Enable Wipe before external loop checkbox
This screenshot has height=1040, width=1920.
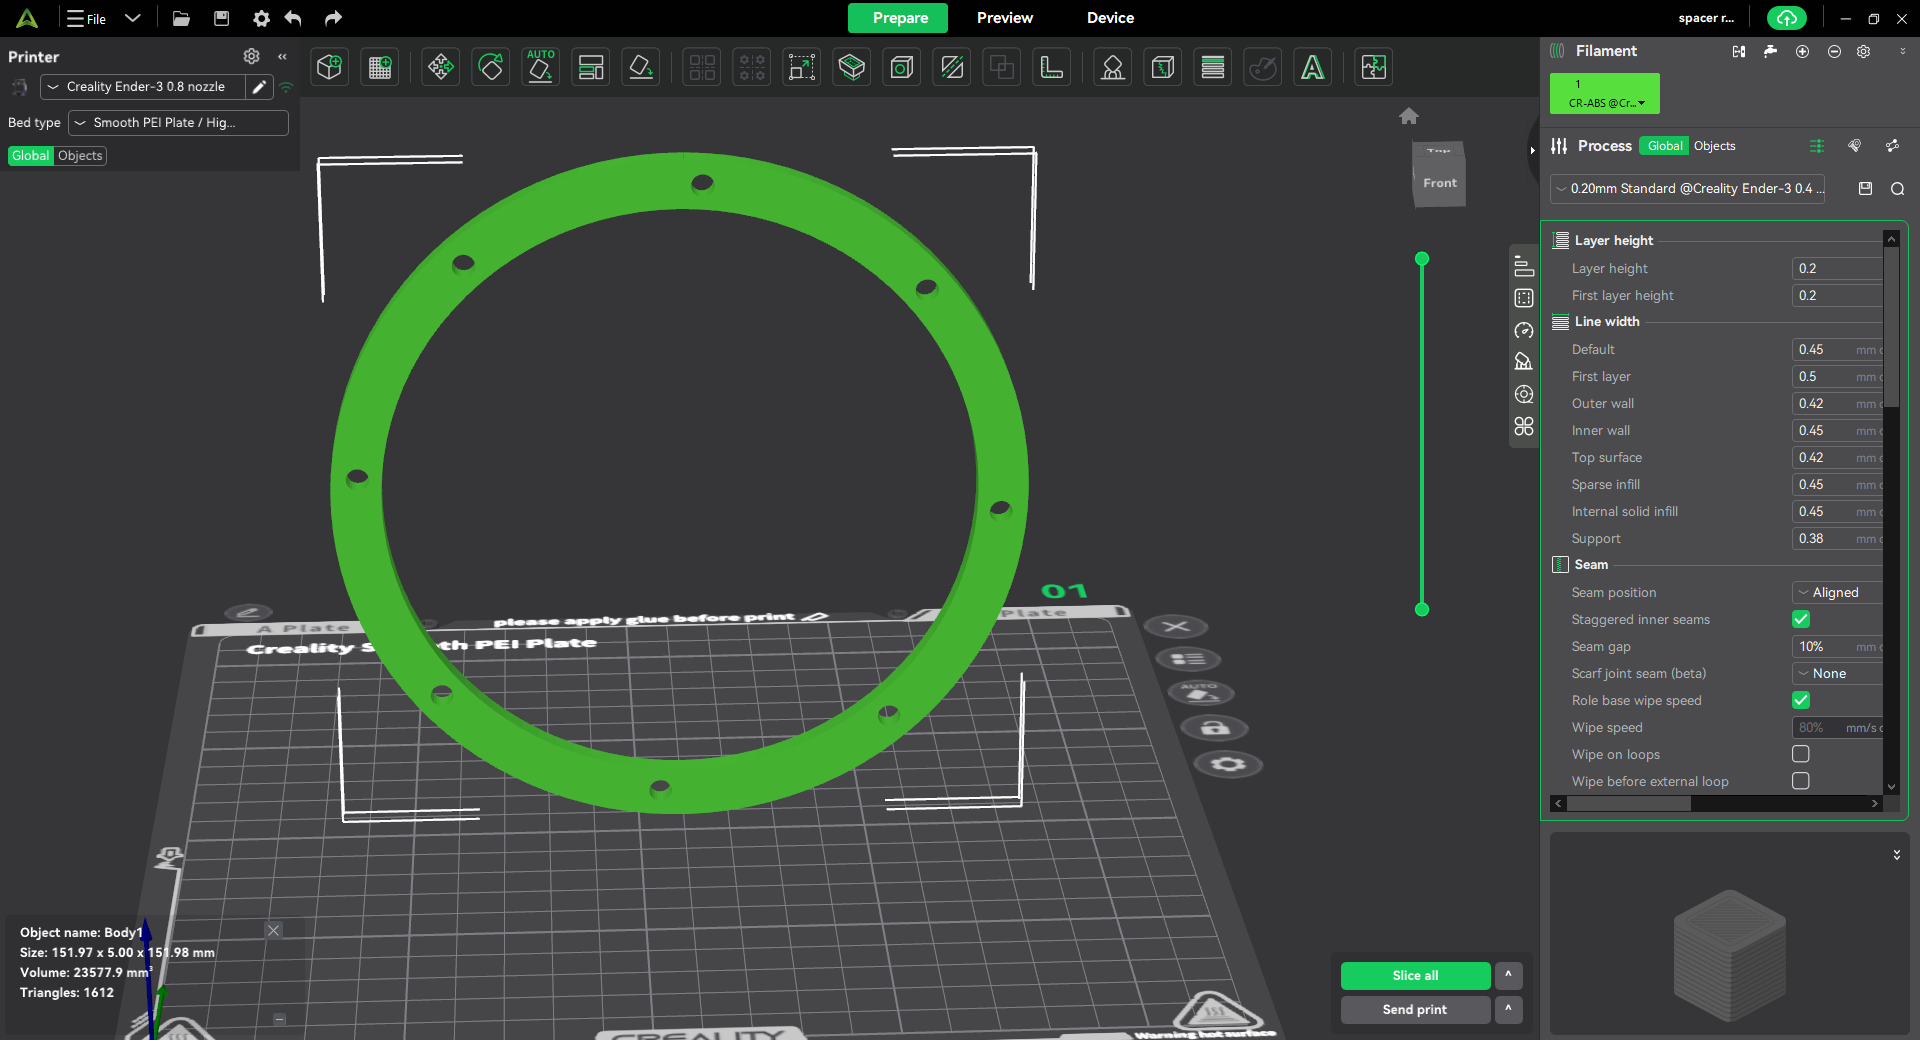1801,781
